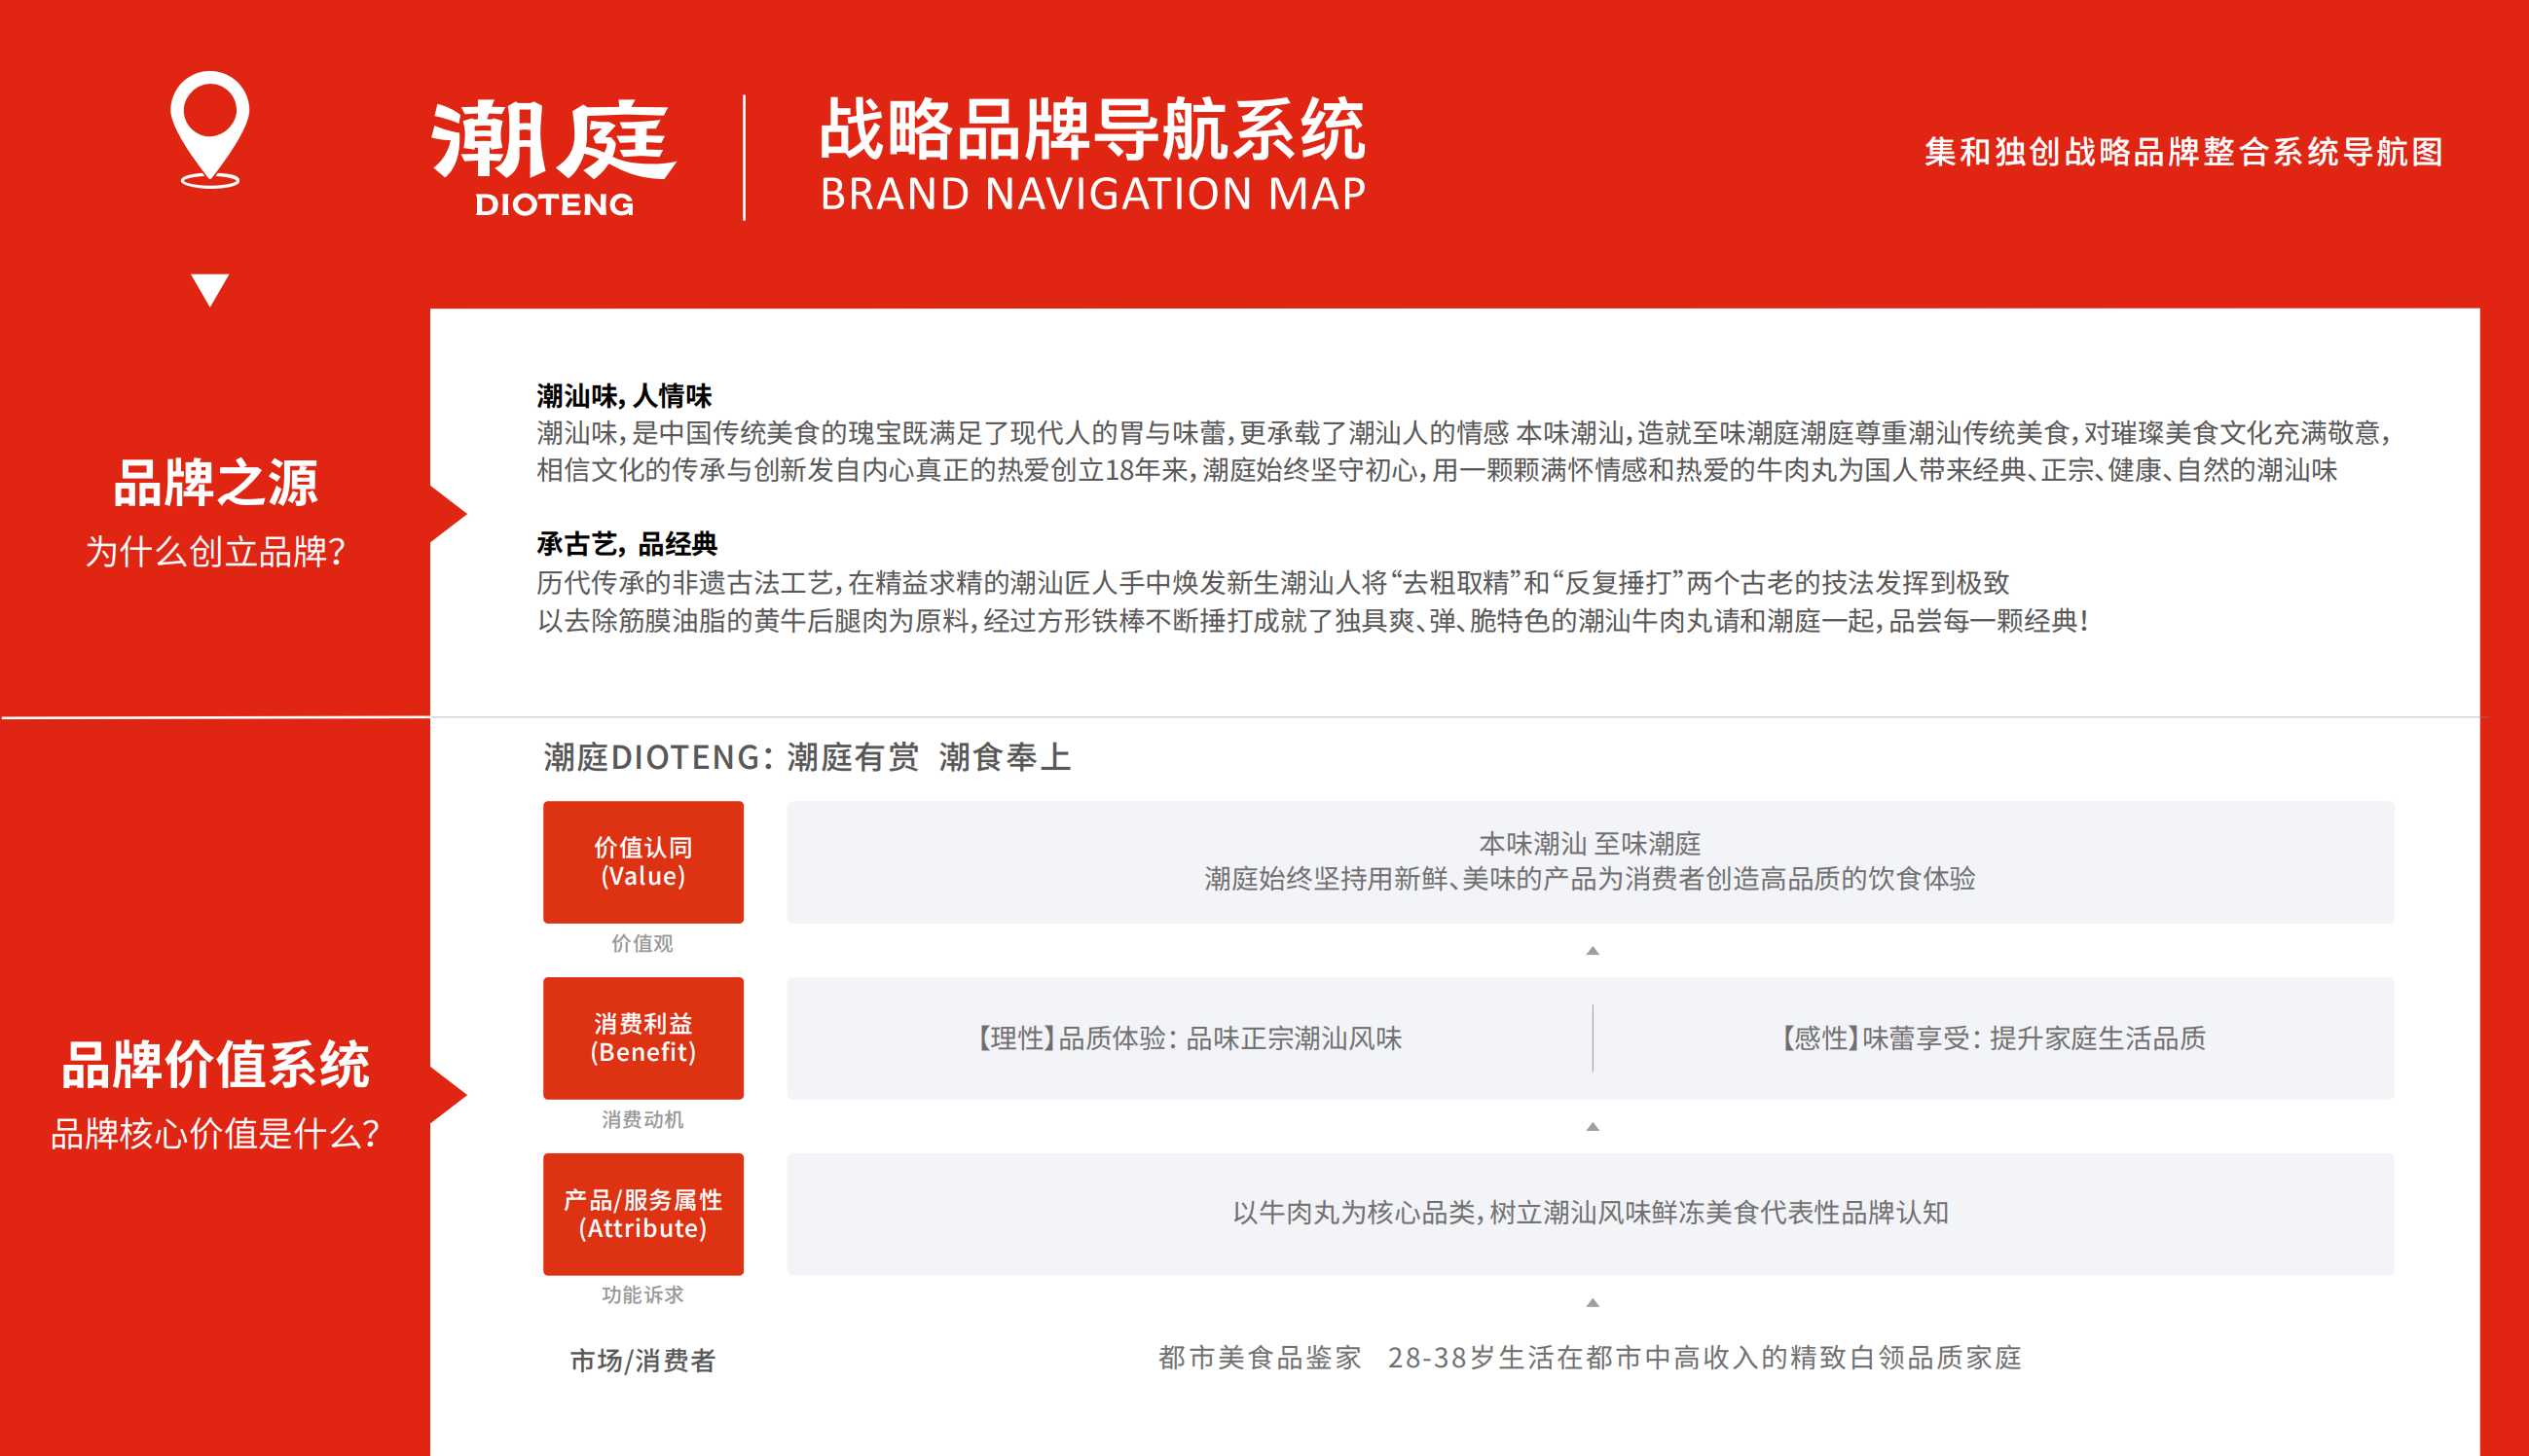
Task: Click the line 潮庭始终坚持用新鲜、美味的产品
Action: 1590,879
